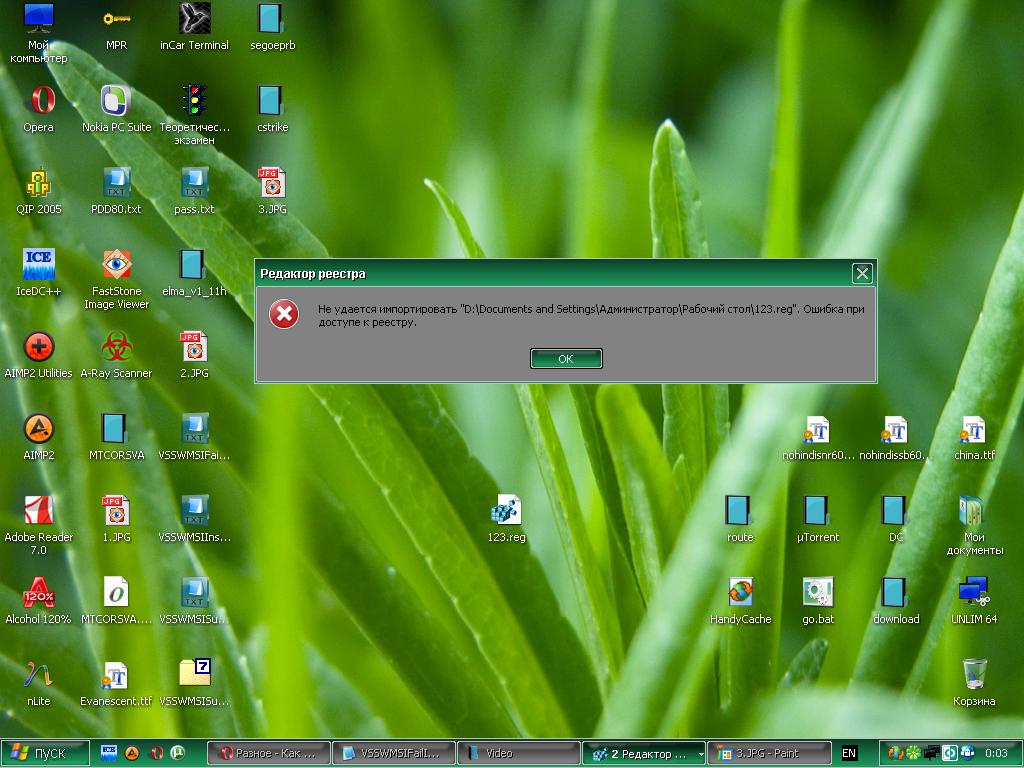Select the PDD80.txt file icon

[116, 191]
